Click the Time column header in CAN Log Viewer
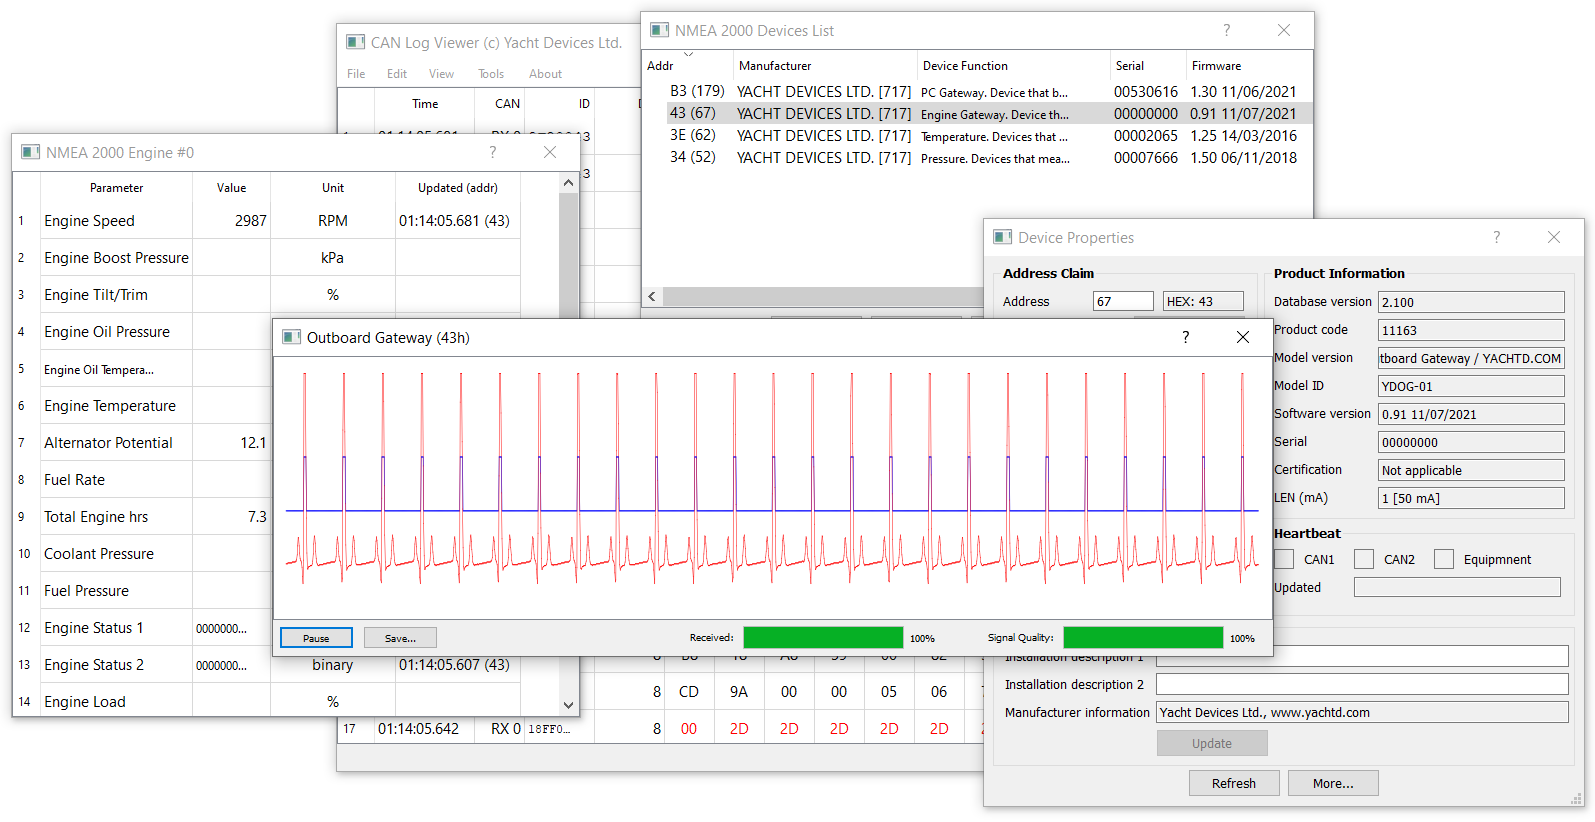Viewport: 1595px width, 822px height. (x=425, y=103)
